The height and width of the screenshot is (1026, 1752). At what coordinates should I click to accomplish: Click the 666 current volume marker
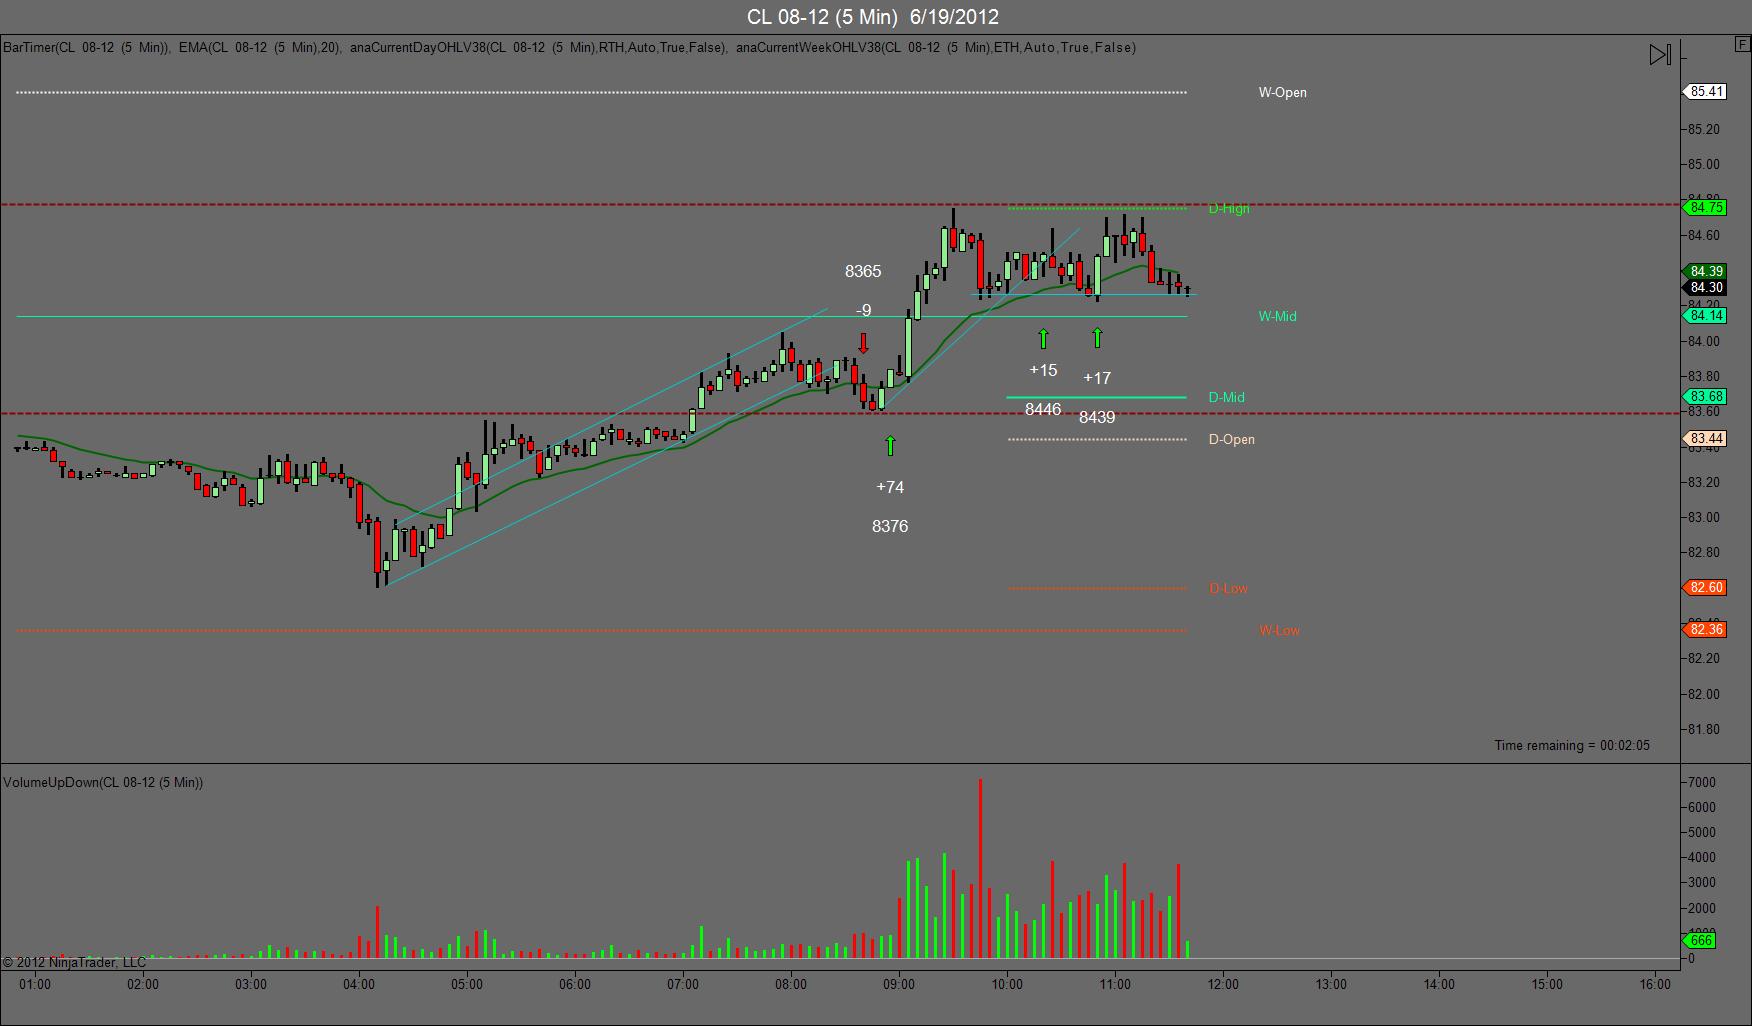(x=1701, y=941)
